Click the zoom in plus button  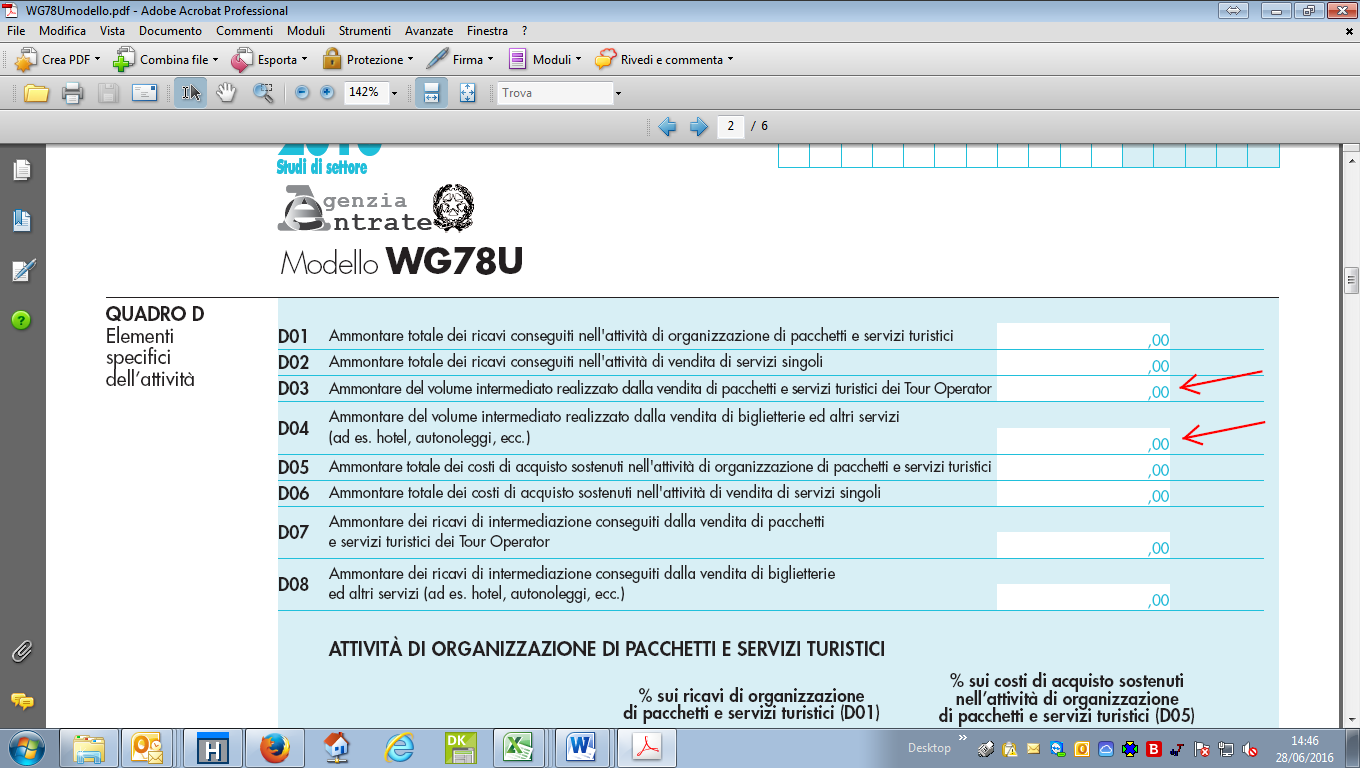[x=327, y=93]
